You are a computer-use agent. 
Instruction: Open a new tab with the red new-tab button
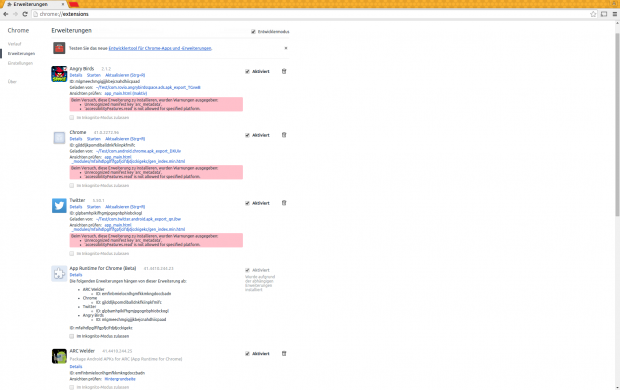tap(74, 4)
